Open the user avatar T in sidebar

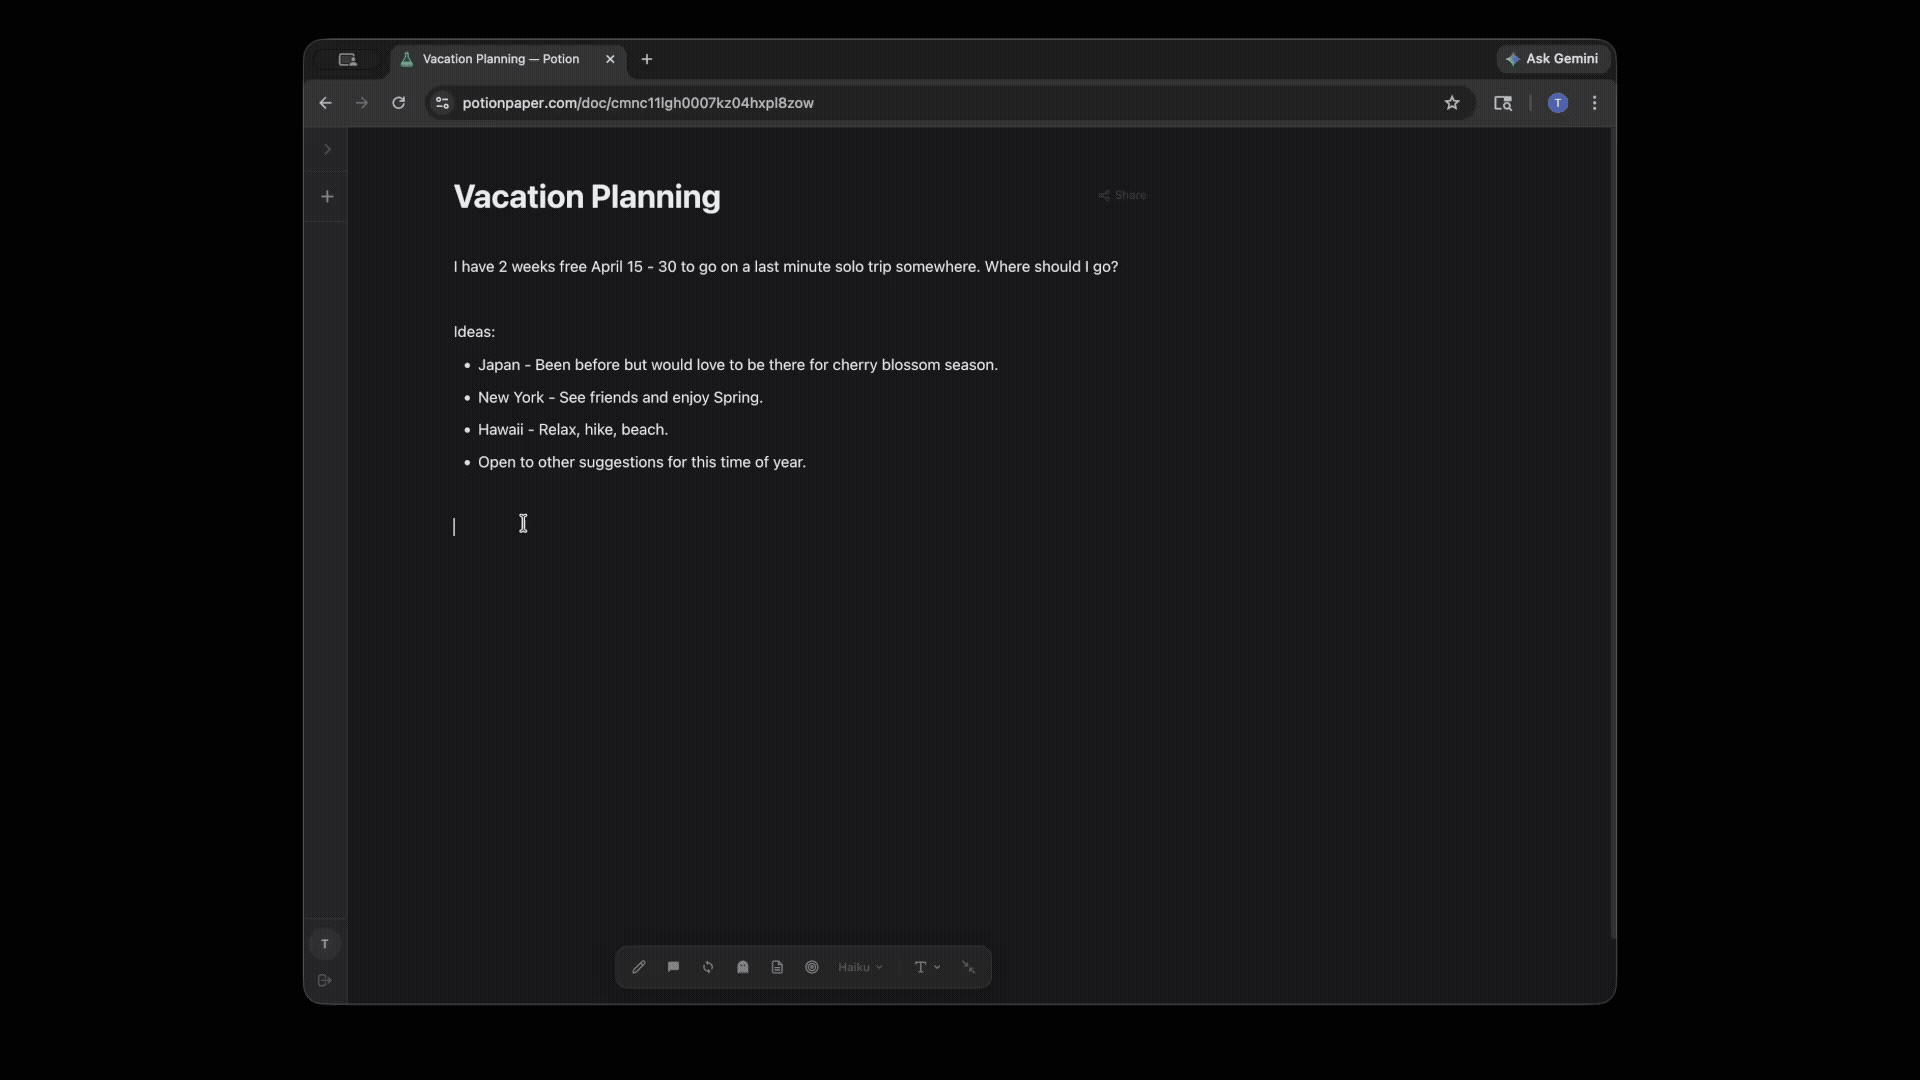click(x=325, y=944)
